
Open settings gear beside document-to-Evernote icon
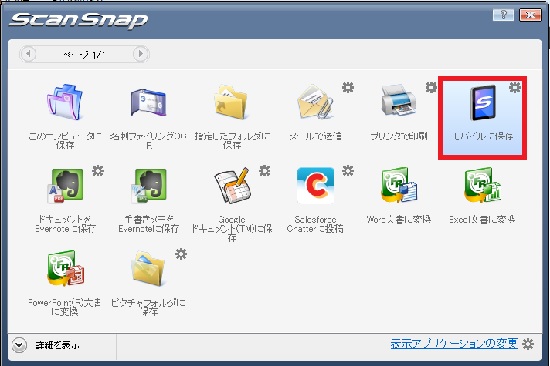pyautogui.click(x=98, y=171)
